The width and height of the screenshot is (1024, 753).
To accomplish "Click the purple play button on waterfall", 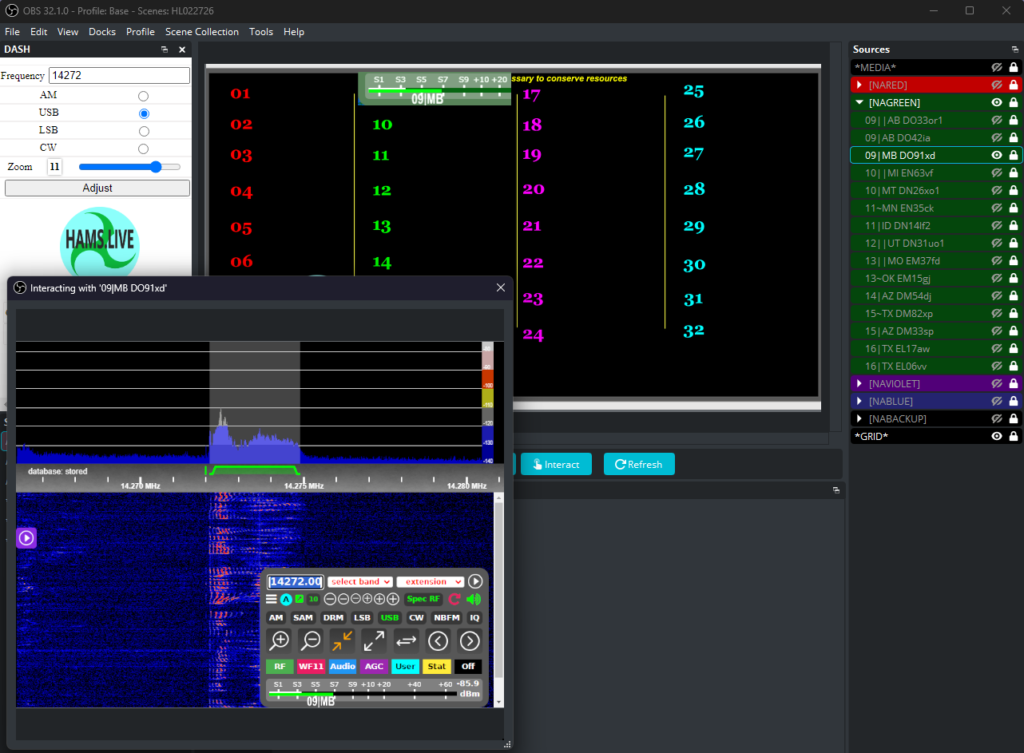I will 26,538.
